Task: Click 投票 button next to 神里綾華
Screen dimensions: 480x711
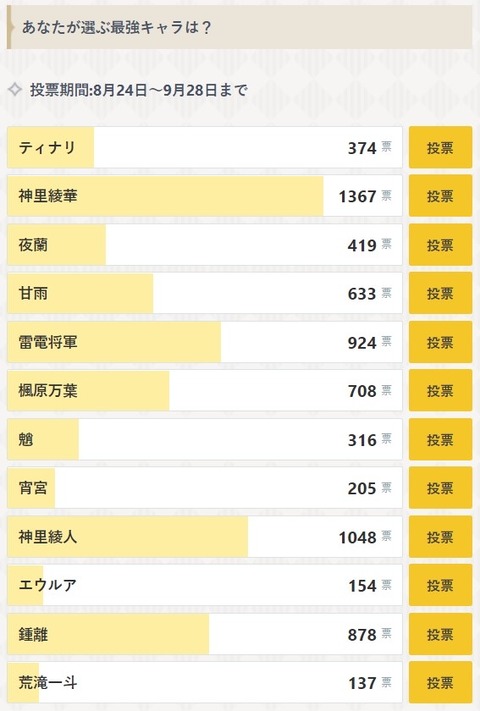Action: click(440, 196)
